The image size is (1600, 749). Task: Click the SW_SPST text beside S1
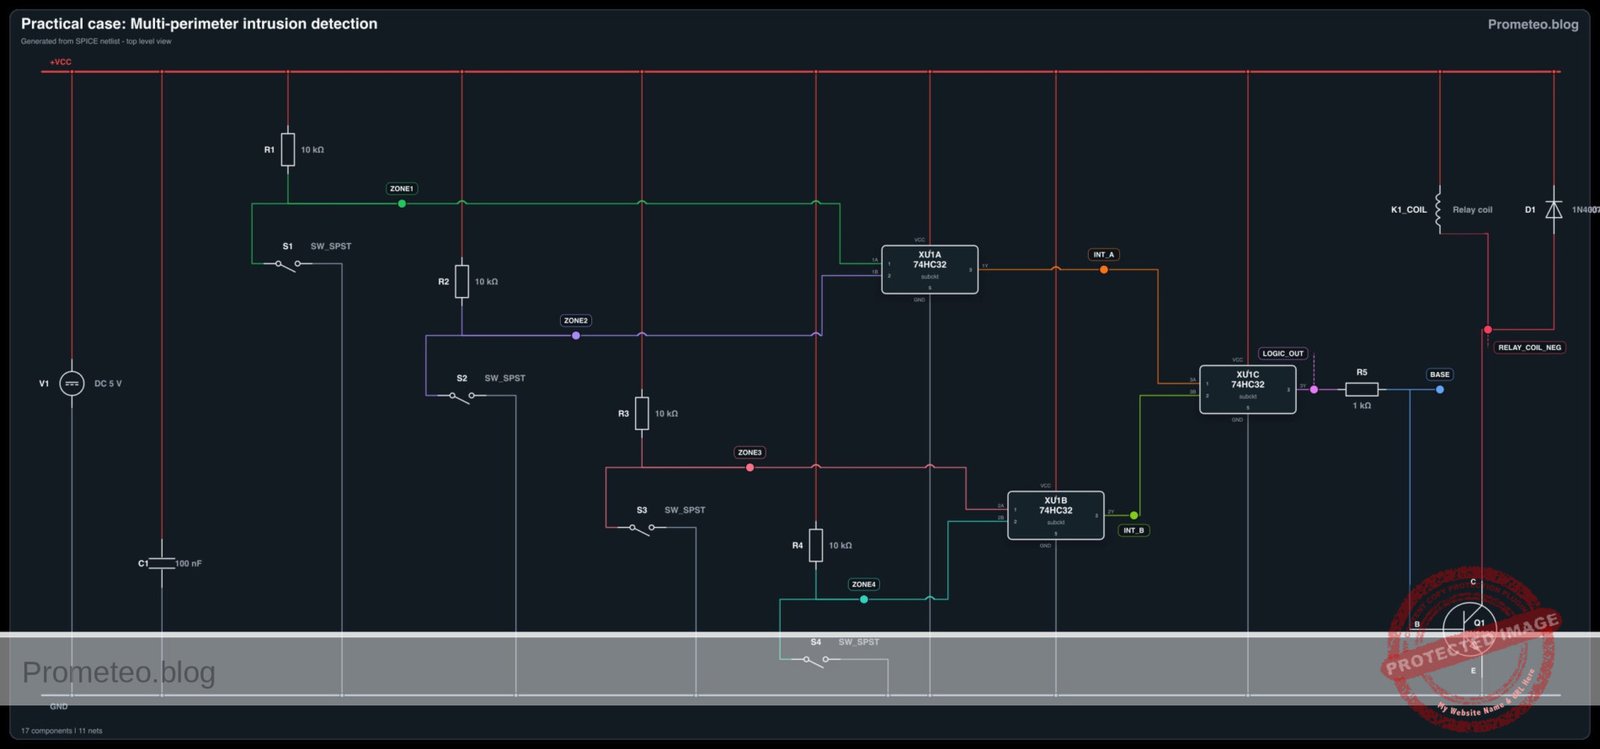(331, 246)
